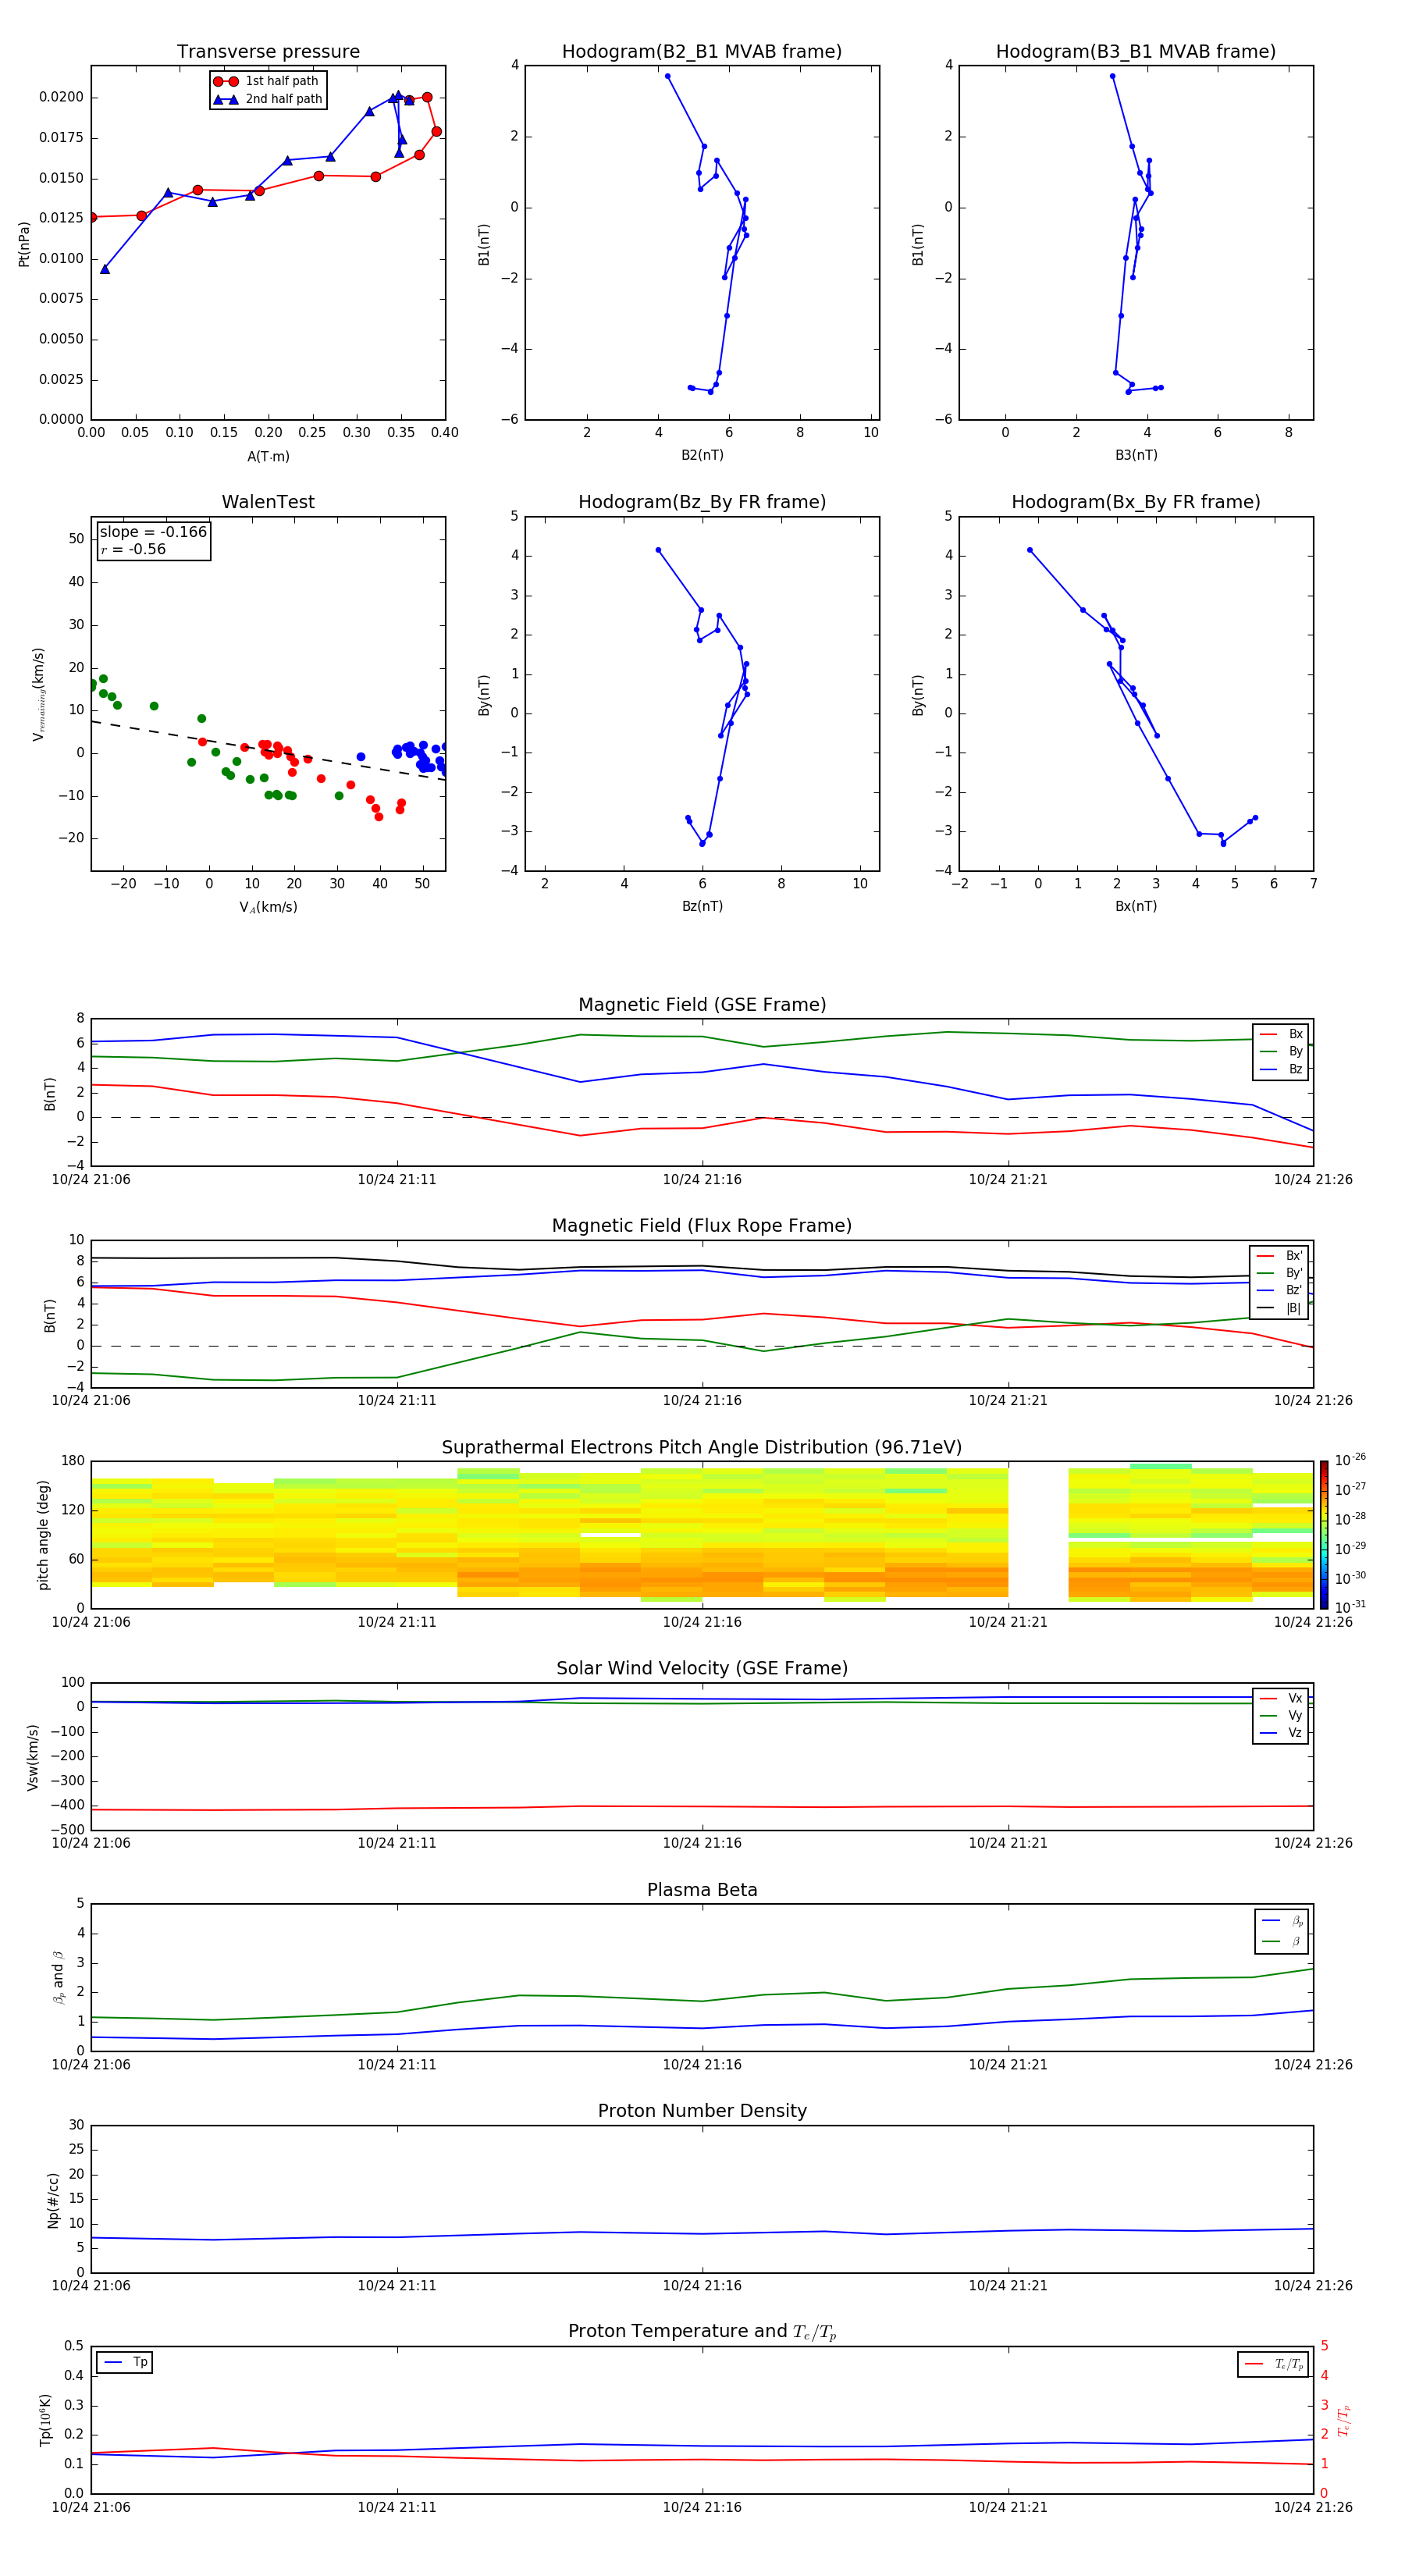This screenshot has width=1405, height=2576.
Task: Click the "Pt(nPa)" y-axis label
Action: [x=24, y=243]
